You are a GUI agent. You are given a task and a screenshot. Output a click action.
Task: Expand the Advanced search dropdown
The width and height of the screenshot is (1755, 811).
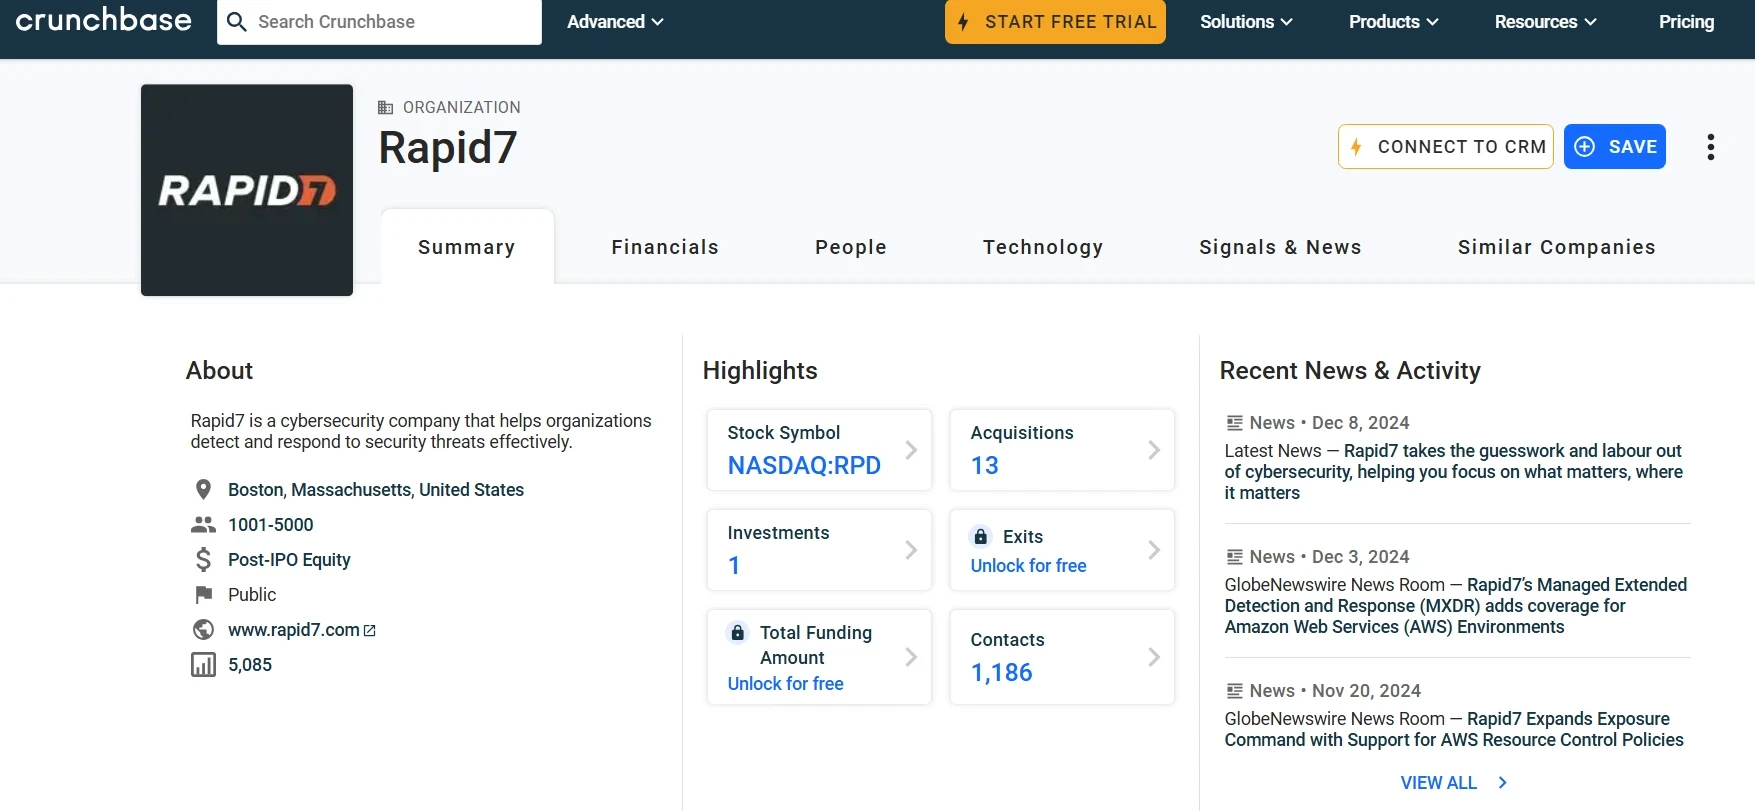point(615,22)
